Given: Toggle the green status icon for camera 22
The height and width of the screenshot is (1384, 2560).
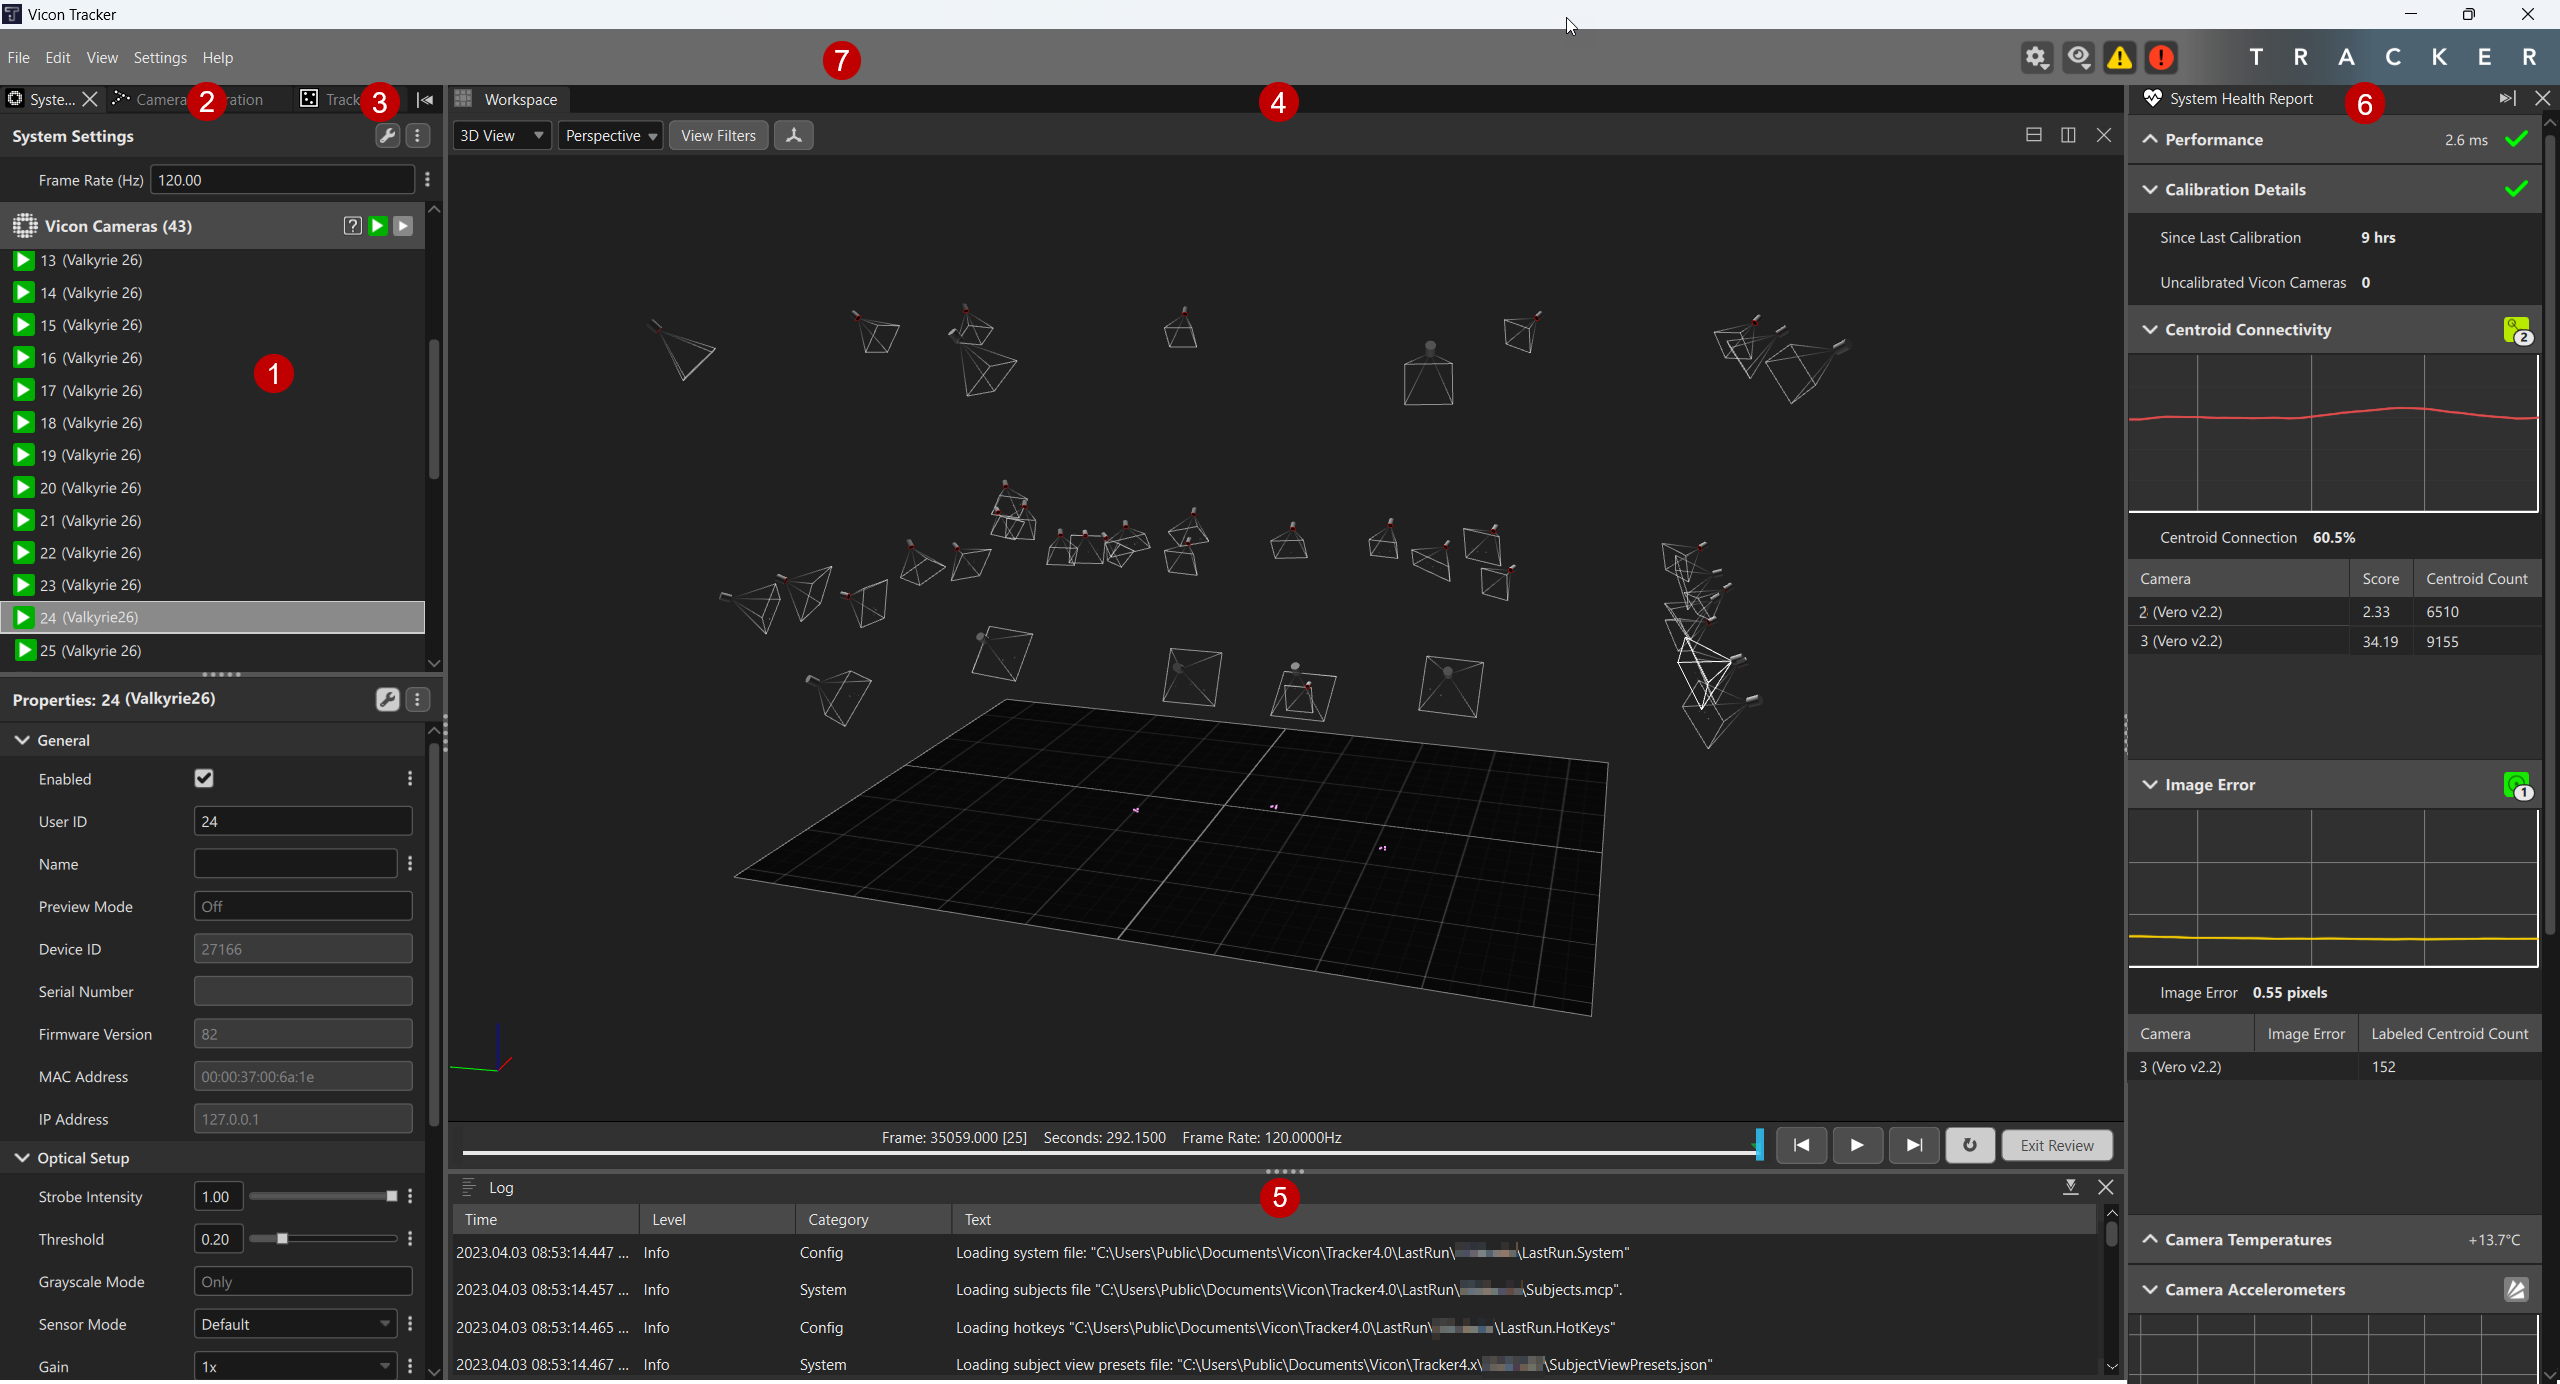Looking at the screenshot, I should pos(23,553).
